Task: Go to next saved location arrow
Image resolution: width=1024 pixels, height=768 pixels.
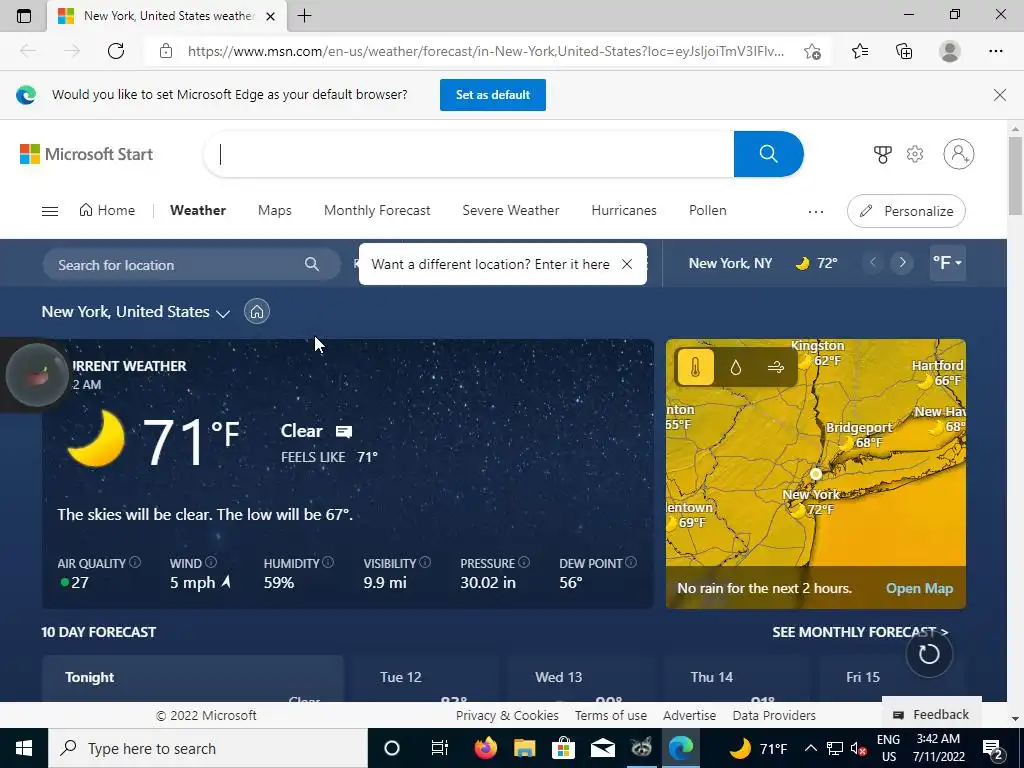Action: [x=902, y=263]
